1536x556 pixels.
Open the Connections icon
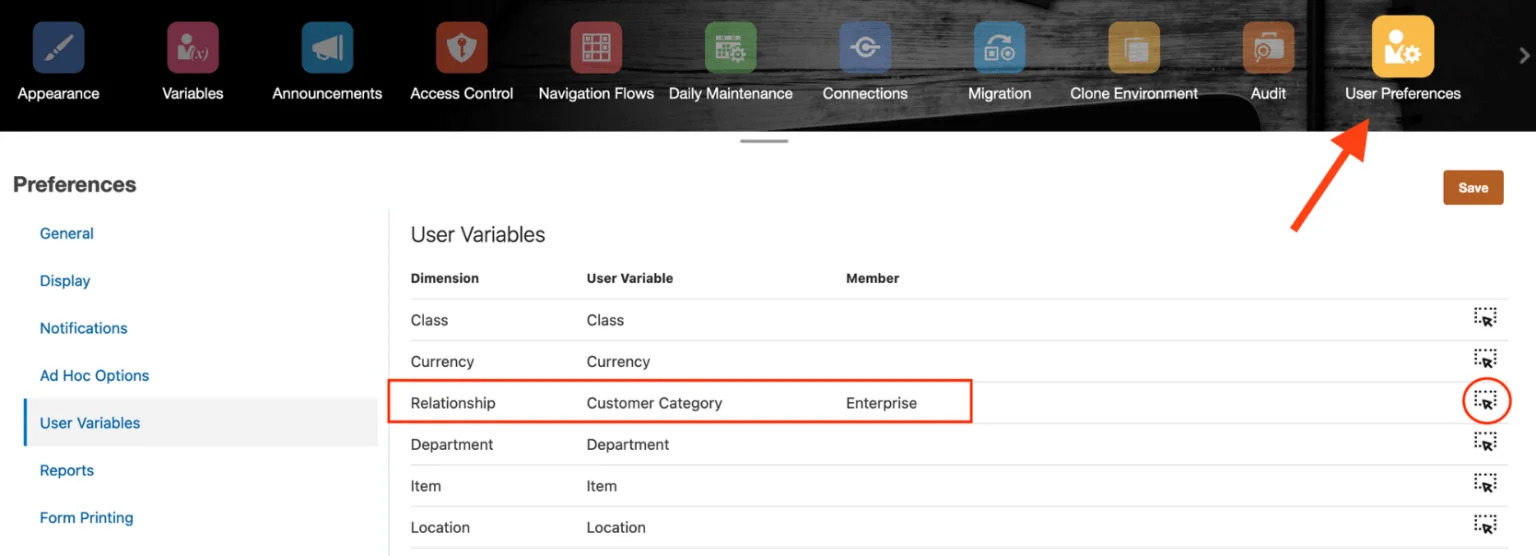865,48
